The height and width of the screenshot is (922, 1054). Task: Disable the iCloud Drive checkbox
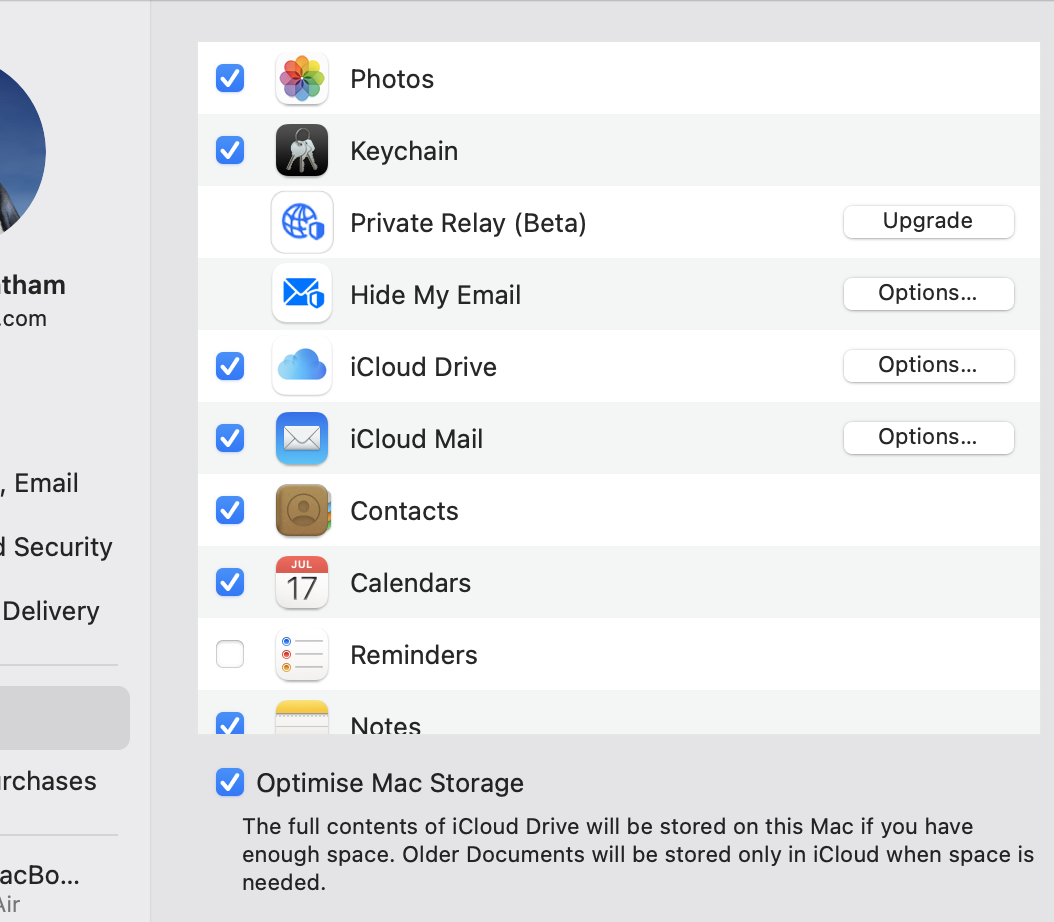(x=230, y=366)
